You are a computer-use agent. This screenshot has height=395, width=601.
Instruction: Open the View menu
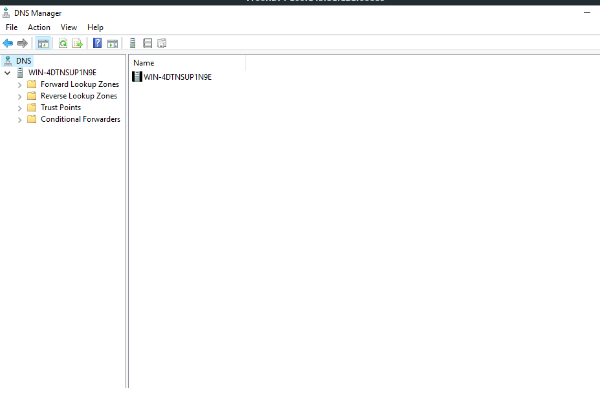coord(69,27)
